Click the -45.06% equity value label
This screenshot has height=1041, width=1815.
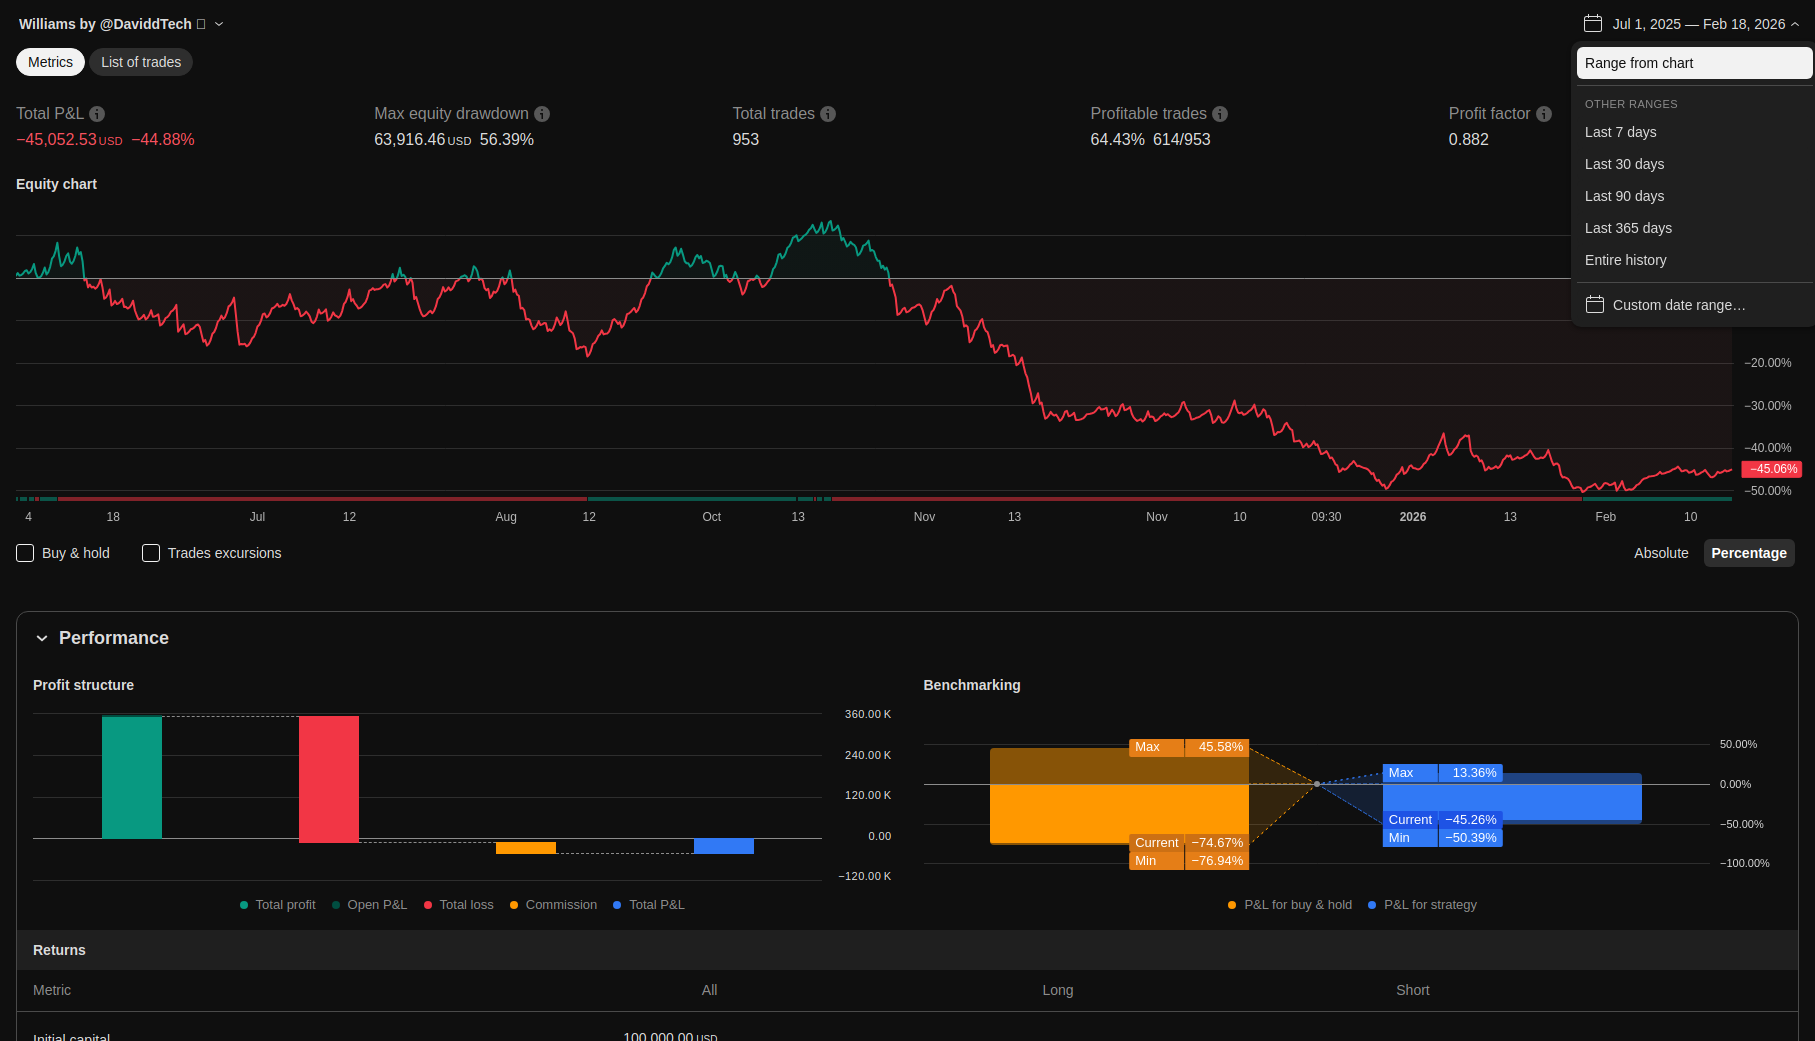[1771, 469]
